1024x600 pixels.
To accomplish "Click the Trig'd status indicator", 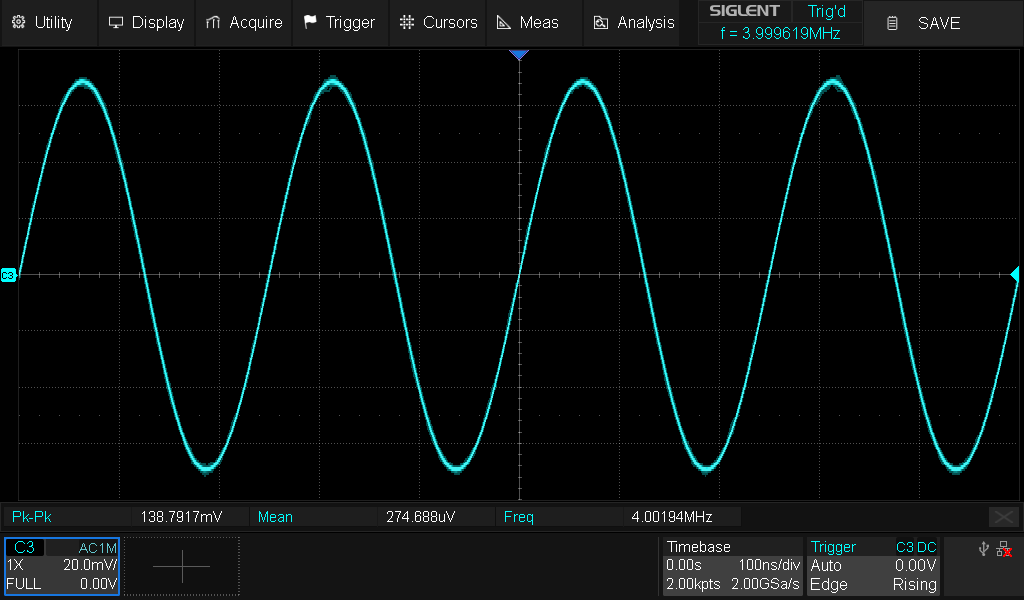I will click(826, 11).
